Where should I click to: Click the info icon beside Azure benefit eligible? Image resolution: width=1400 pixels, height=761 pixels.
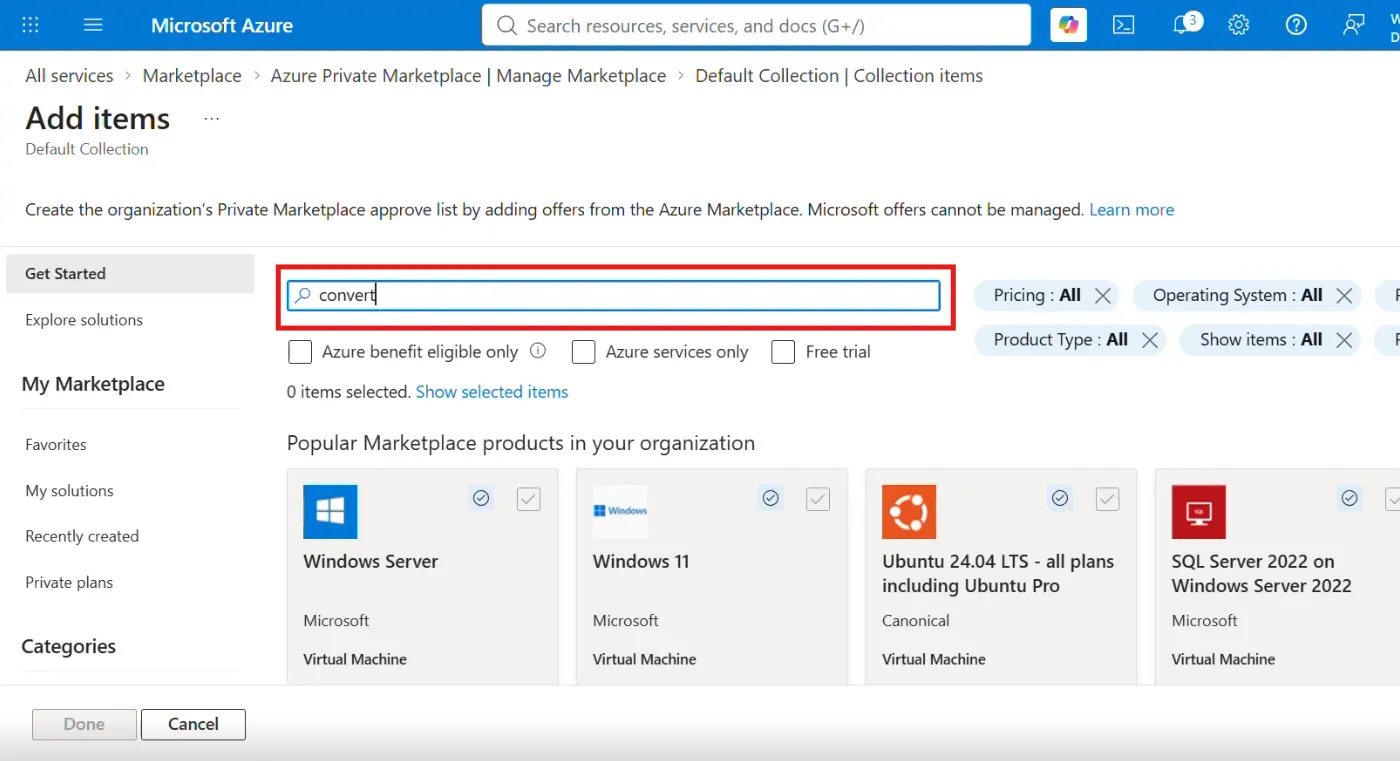[x=538, y=351]
